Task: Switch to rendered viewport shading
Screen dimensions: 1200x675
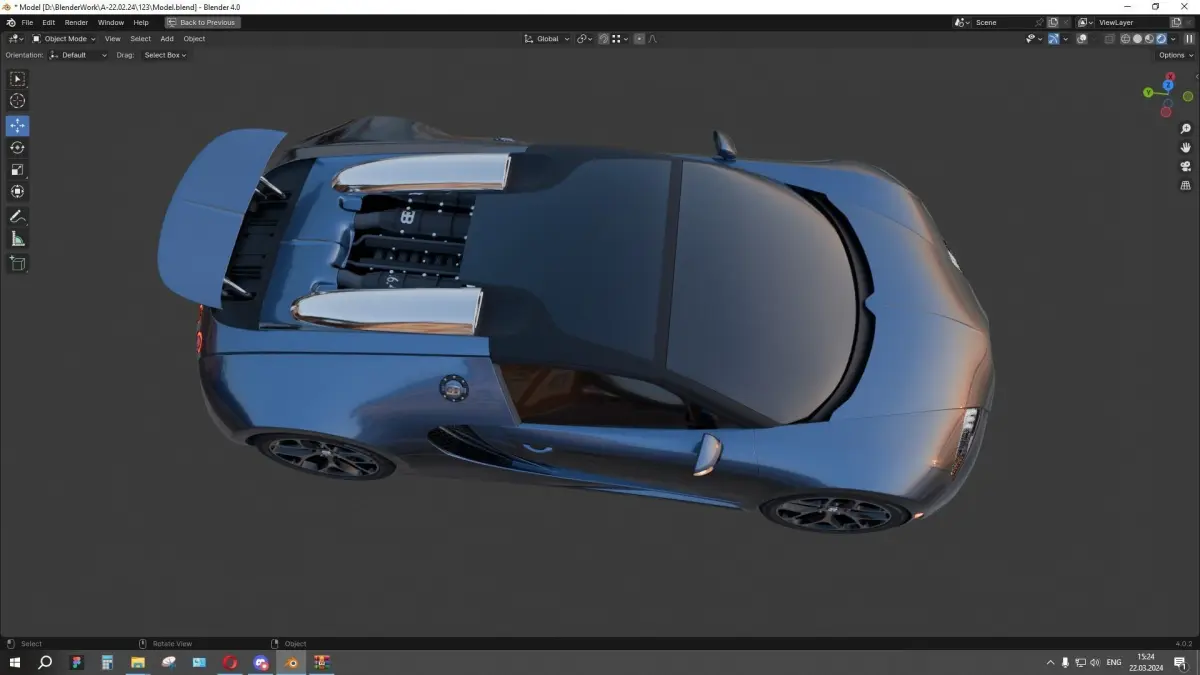Action: pyautogui.click(x=1161, y=39)
